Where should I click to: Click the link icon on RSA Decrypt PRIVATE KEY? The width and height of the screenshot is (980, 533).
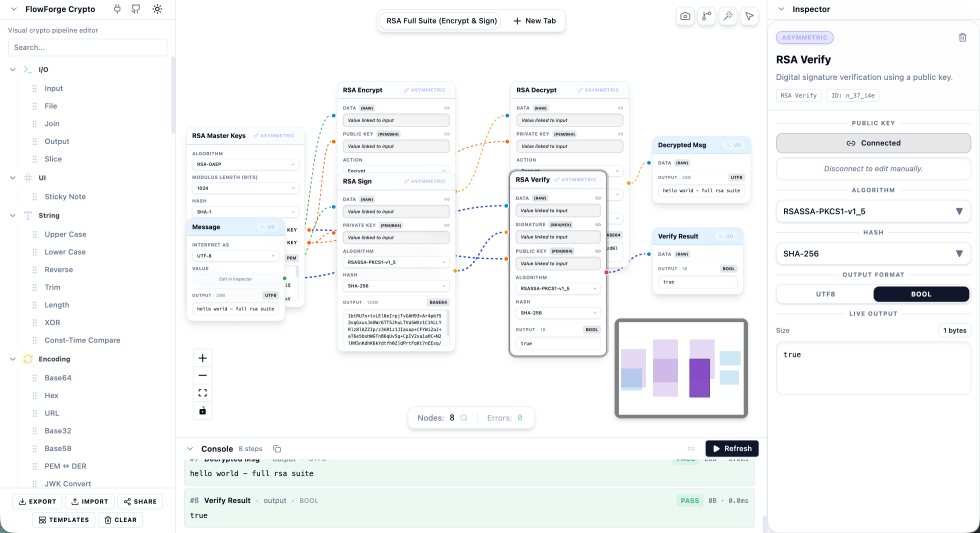pyautogui.click(x=620, y=134)
